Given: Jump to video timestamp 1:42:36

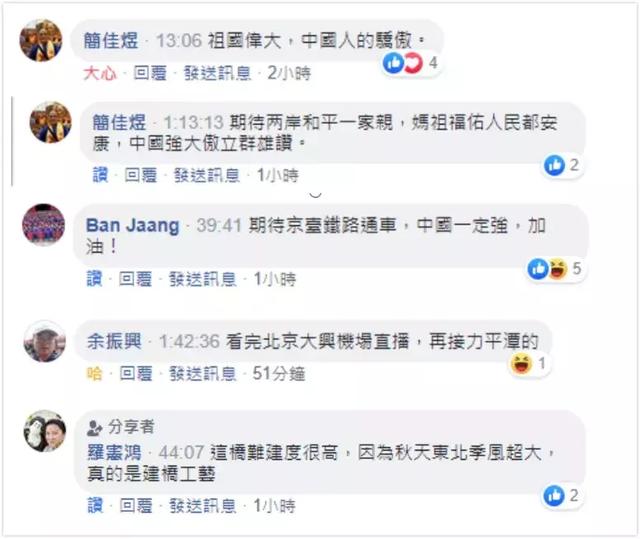Looking at the screenshot, I should coord(189,342).
